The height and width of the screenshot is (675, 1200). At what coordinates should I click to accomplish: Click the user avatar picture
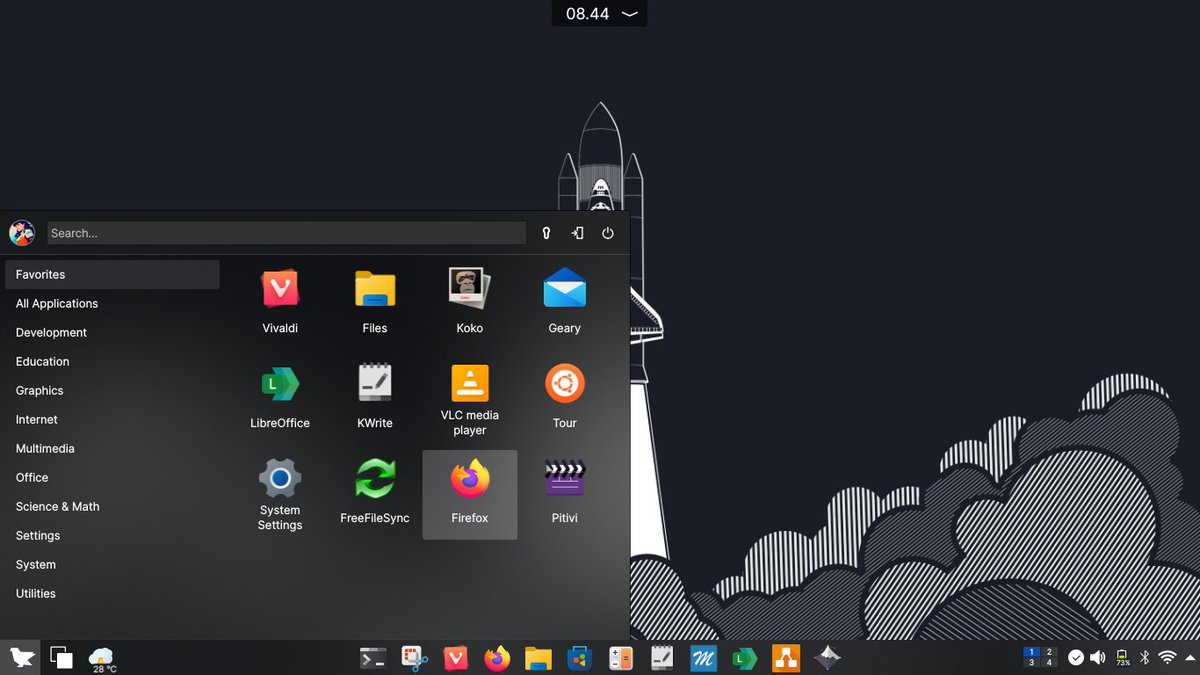[22, 233]
